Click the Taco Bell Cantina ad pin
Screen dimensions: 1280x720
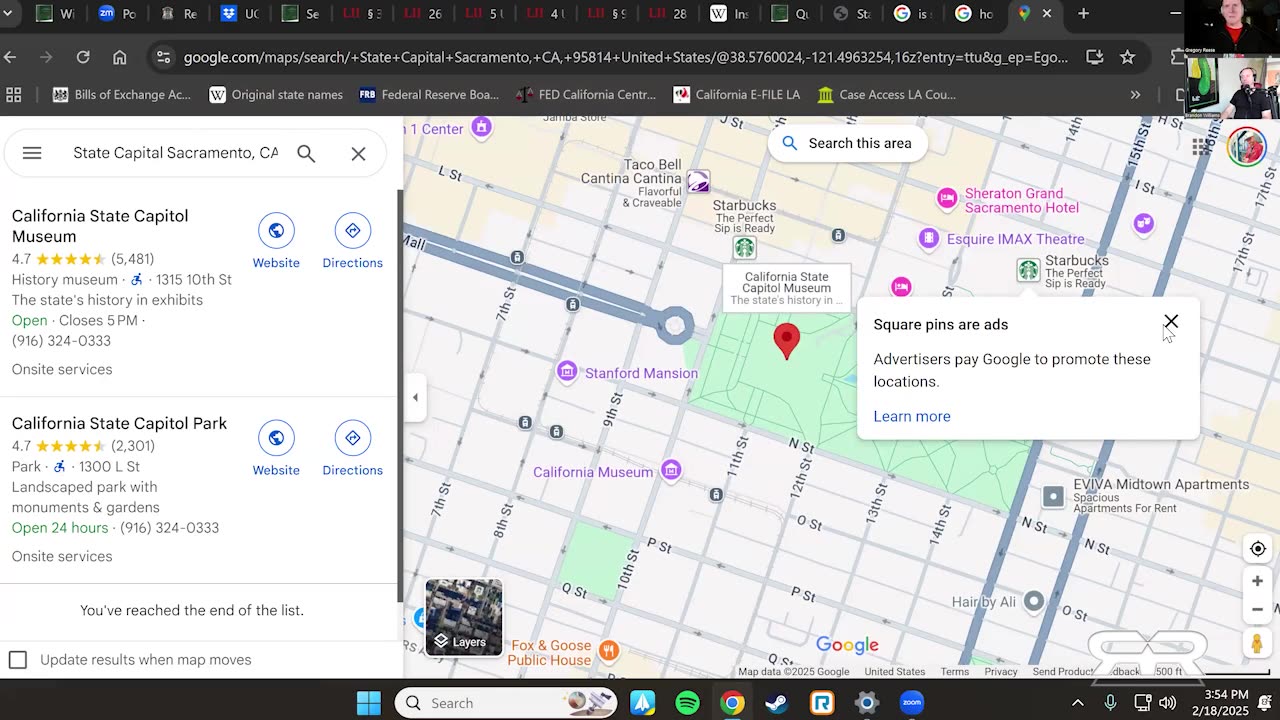point(698,182)
